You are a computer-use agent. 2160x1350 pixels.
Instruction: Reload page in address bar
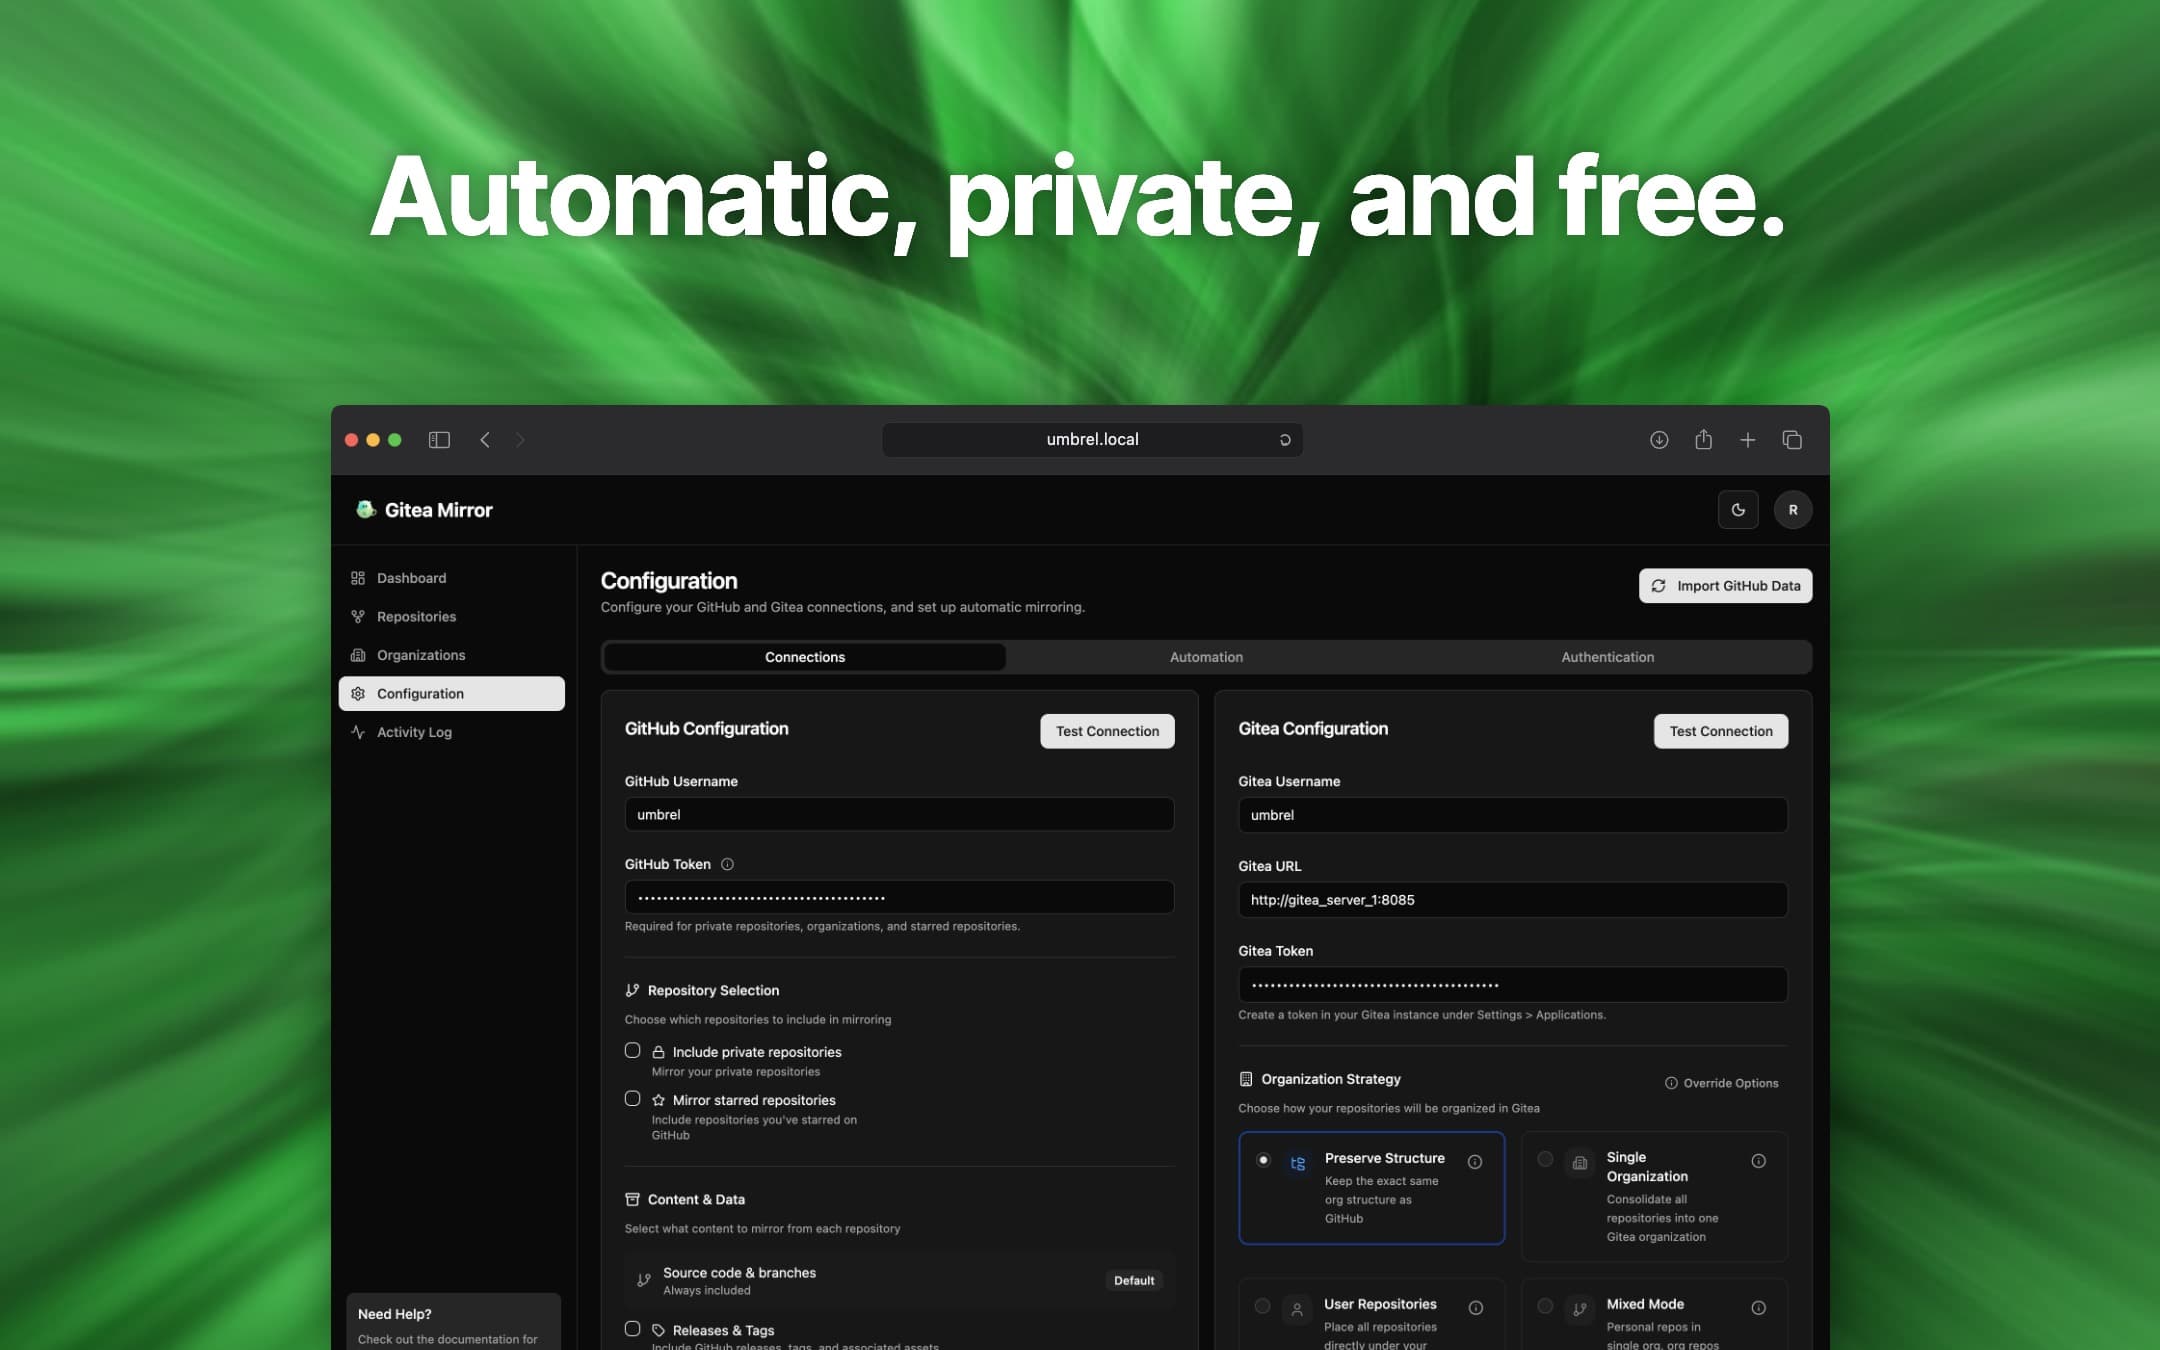1285,440
